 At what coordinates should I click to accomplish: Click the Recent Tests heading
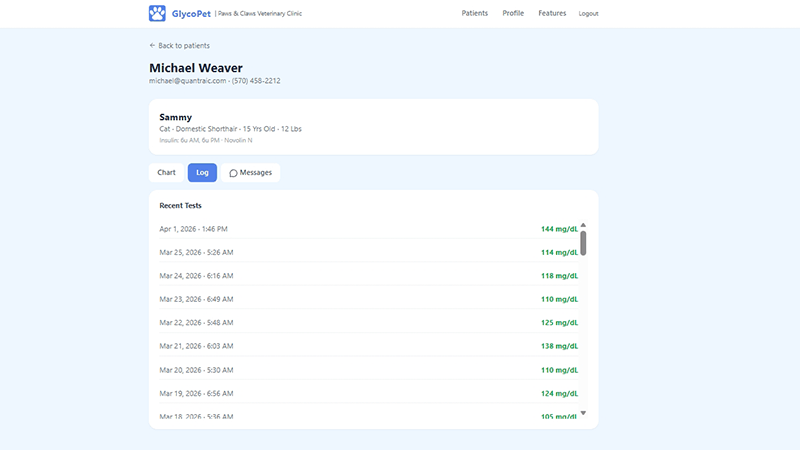click(x=180, y=206)
